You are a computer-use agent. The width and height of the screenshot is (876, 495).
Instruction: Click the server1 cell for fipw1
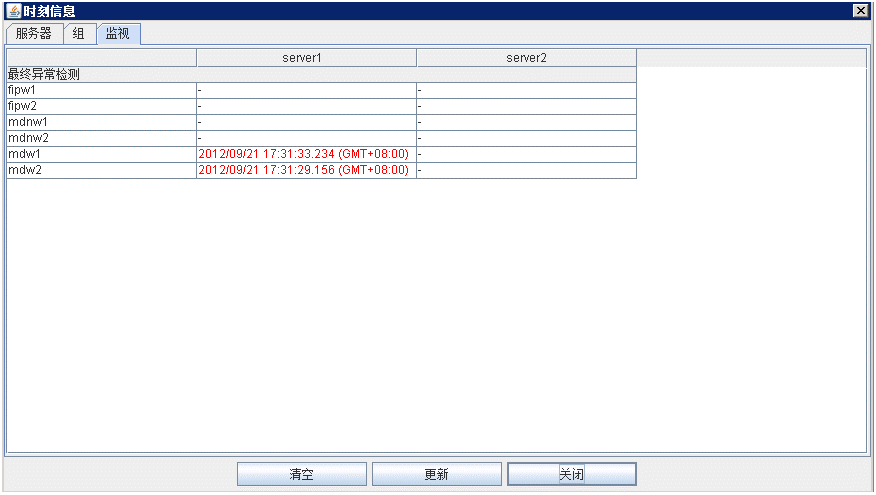point(306,90)
